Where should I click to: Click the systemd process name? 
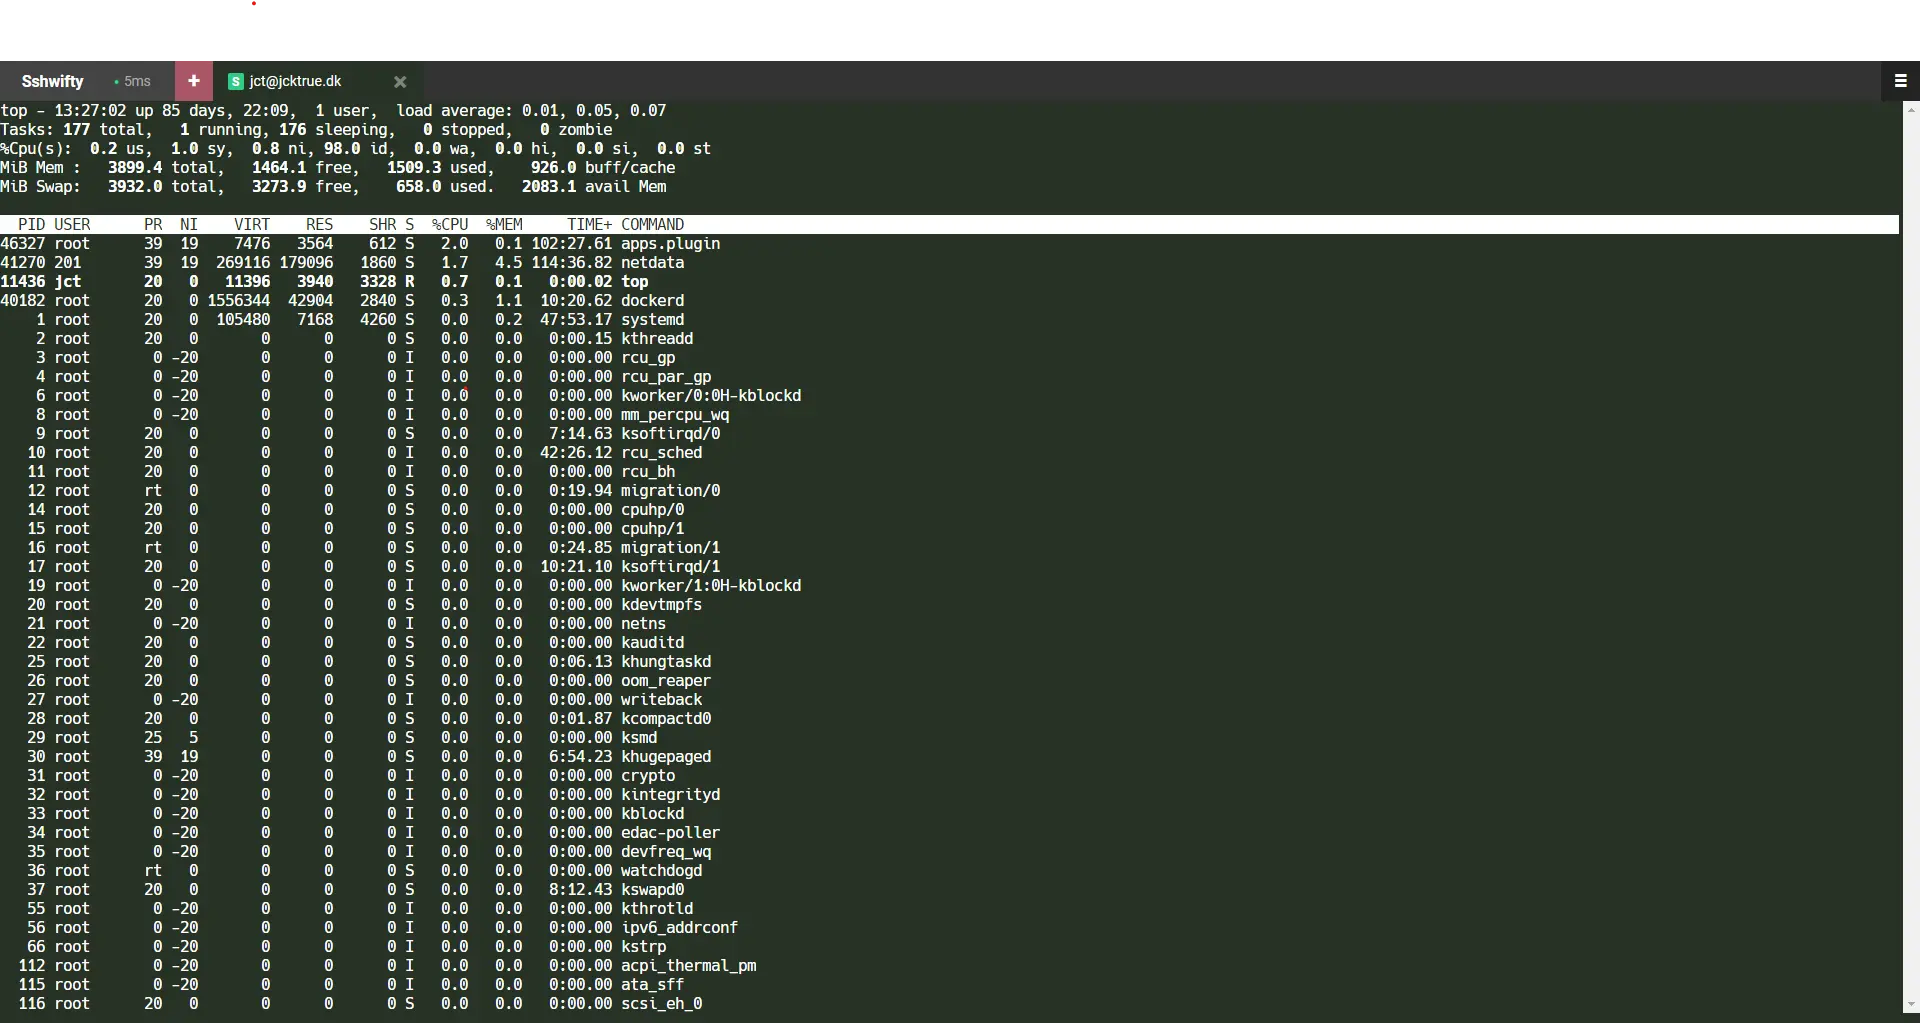pos(652,320)
